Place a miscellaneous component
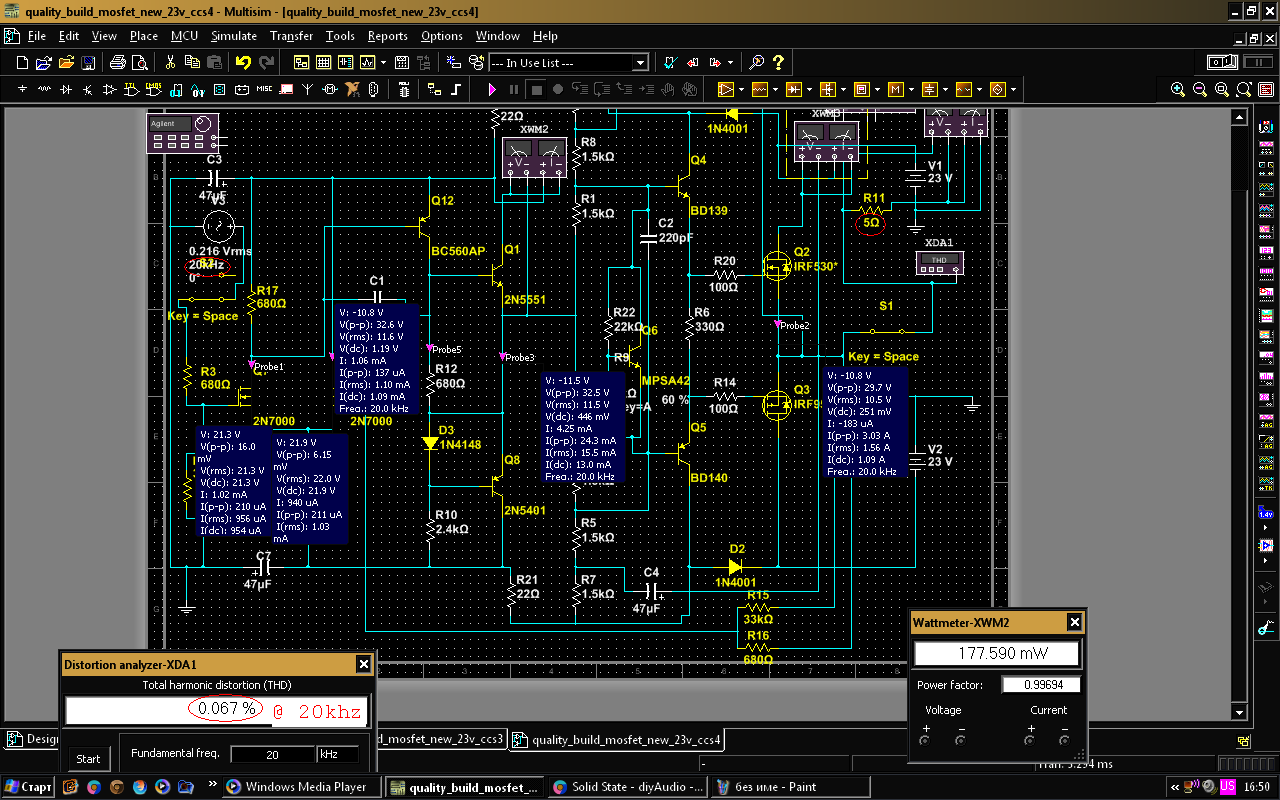This screenshot has height=800, width=1280. (264, 90)
